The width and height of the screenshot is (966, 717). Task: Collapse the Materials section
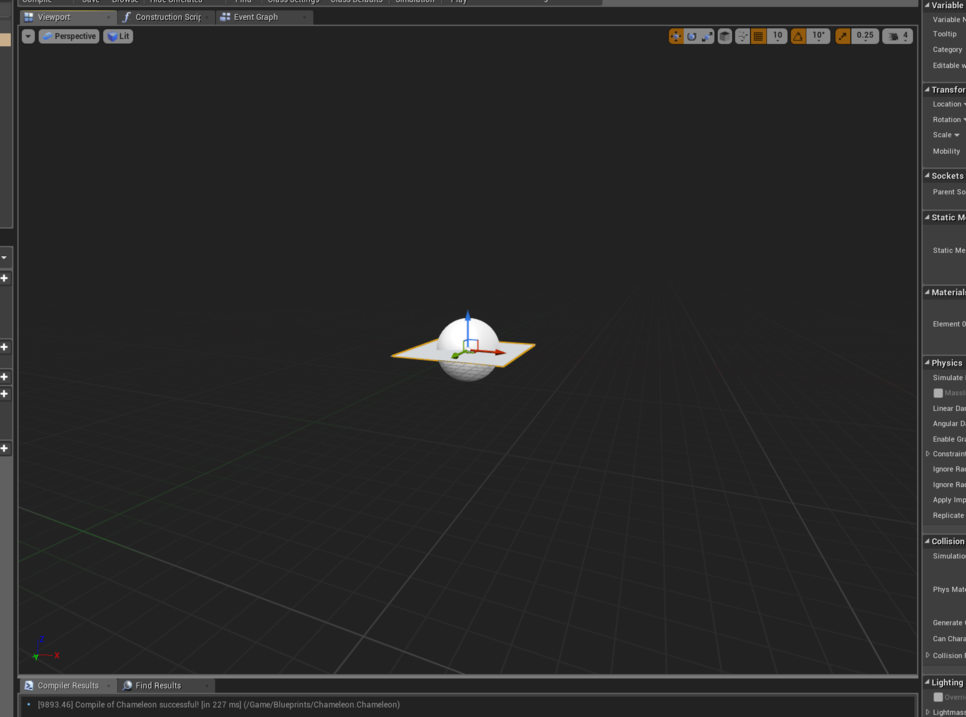click(927, 292)
